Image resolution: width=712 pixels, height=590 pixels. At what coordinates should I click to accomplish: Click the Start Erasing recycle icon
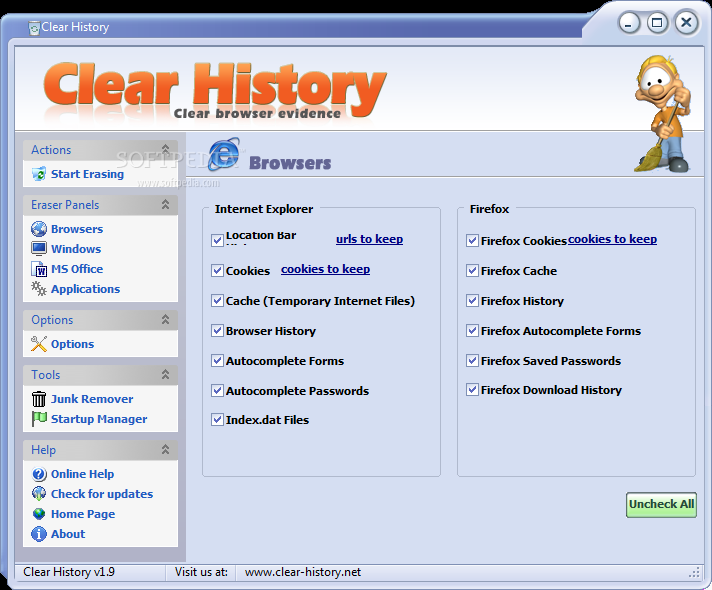click(39, 174)
